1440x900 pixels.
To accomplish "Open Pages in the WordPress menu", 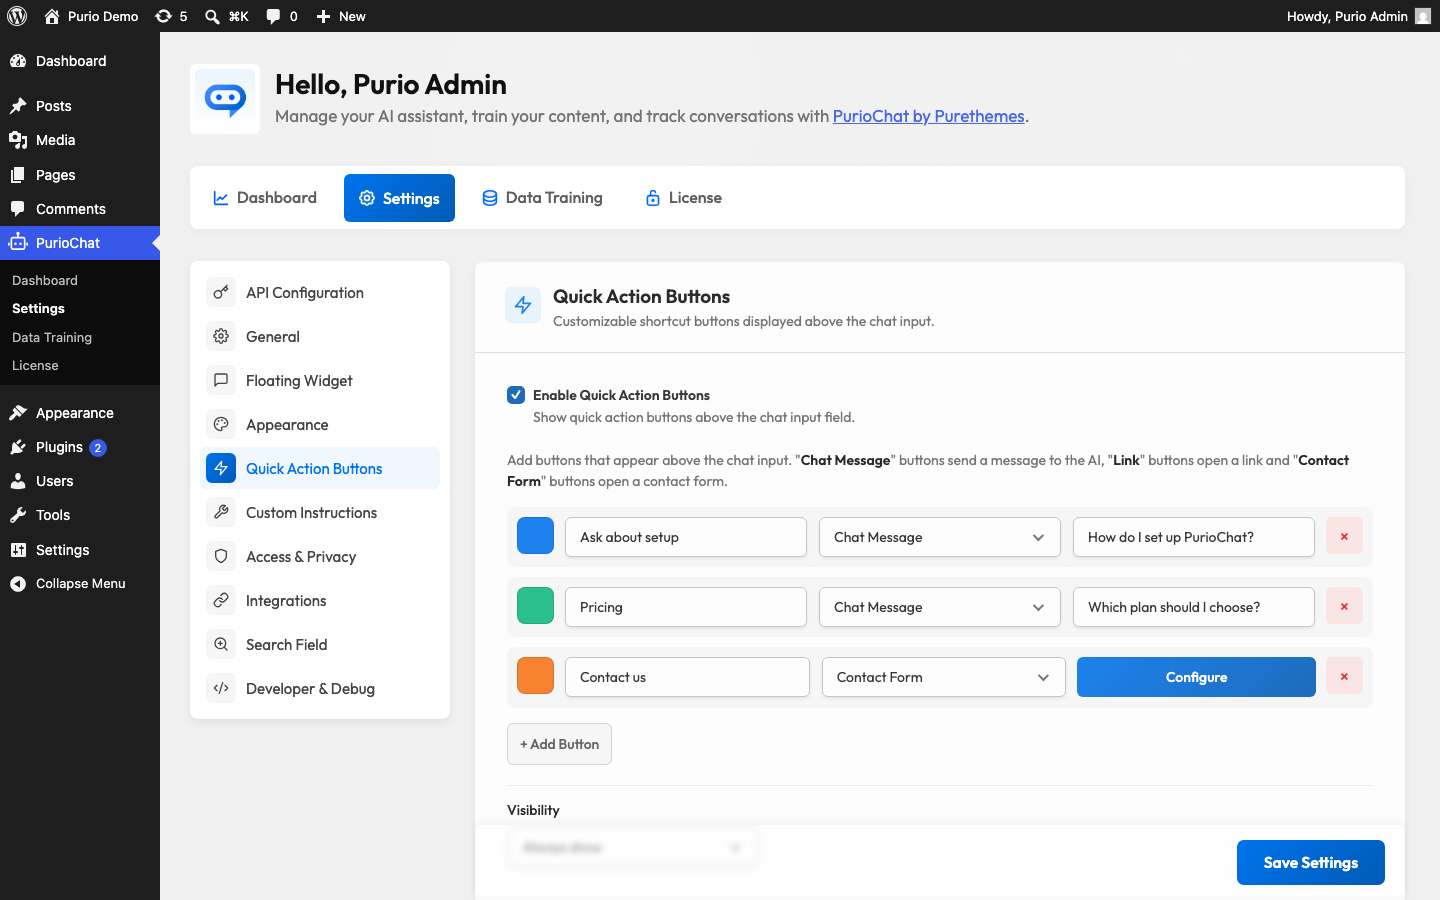I will pos(80,175).
